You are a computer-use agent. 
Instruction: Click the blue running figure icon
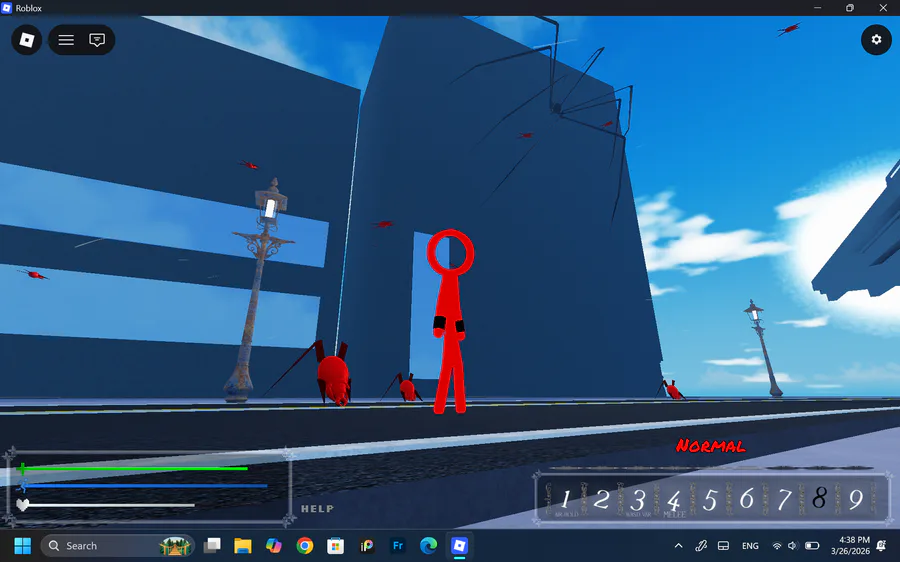pyautogui.click(x=22, y=486)
